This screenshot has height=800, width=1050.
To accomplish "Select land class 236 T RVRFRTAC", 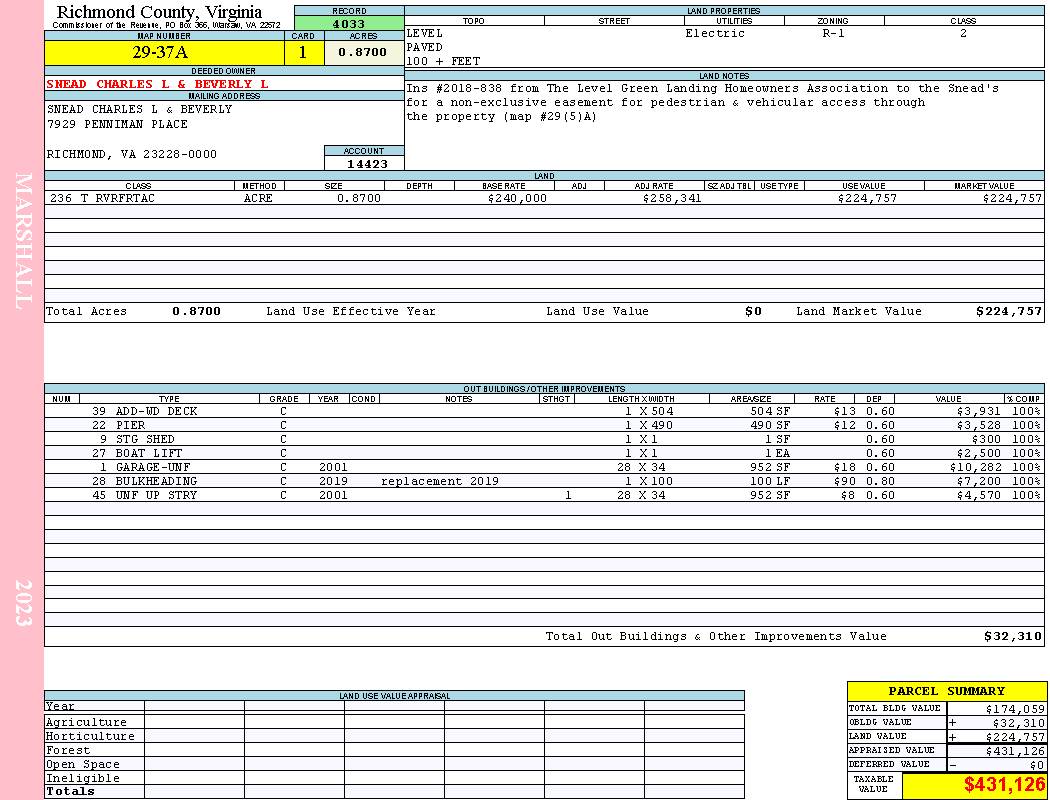I will 102,198.
